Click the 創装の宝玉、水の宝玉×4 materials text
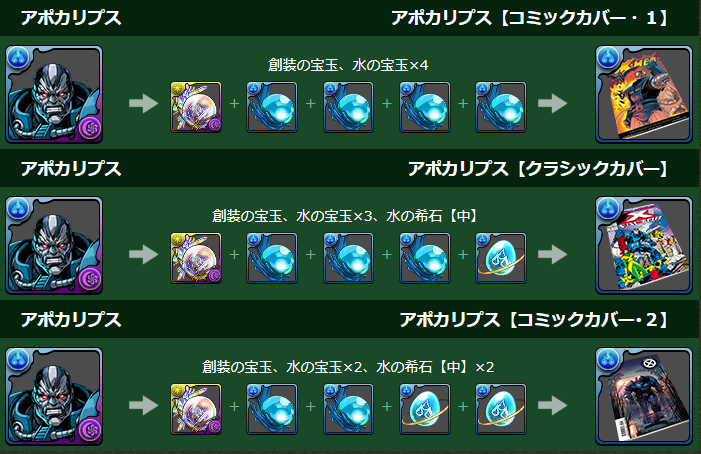This screenshot has height=454, width=701. coord(348,65)
